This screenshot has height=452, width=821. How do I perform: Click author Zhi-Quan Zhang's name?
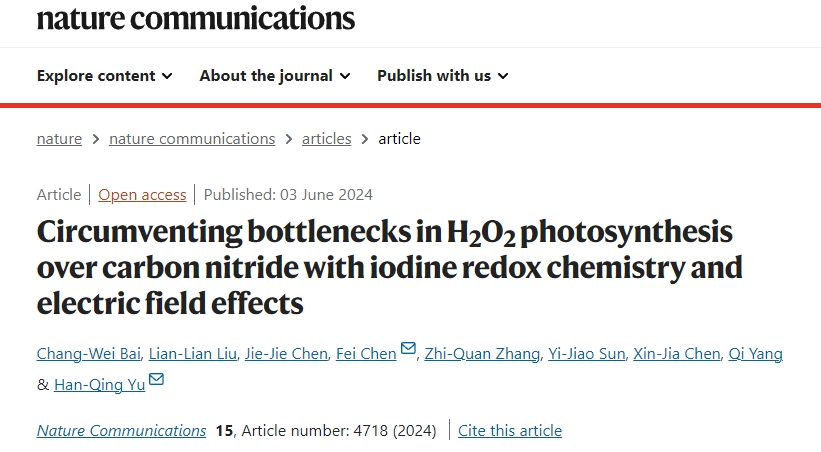click(x=482, y=354)
